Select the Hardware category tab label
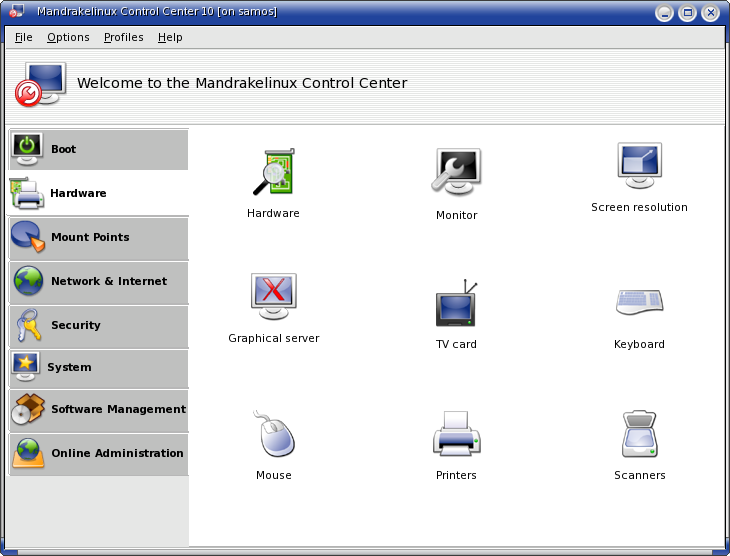Screen dimensions: 730x556 pos(78,193)
